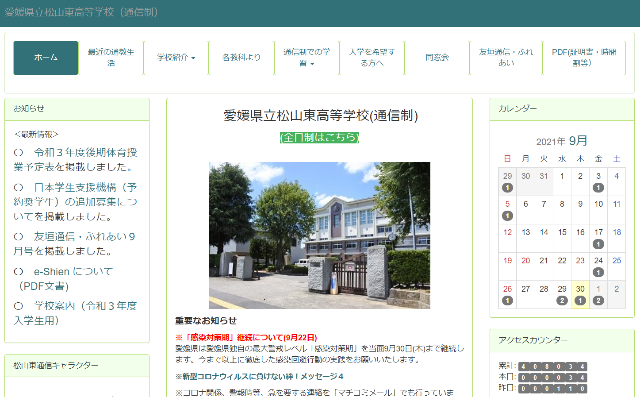Open e-Shien について PDF link

tap(63, 279)
